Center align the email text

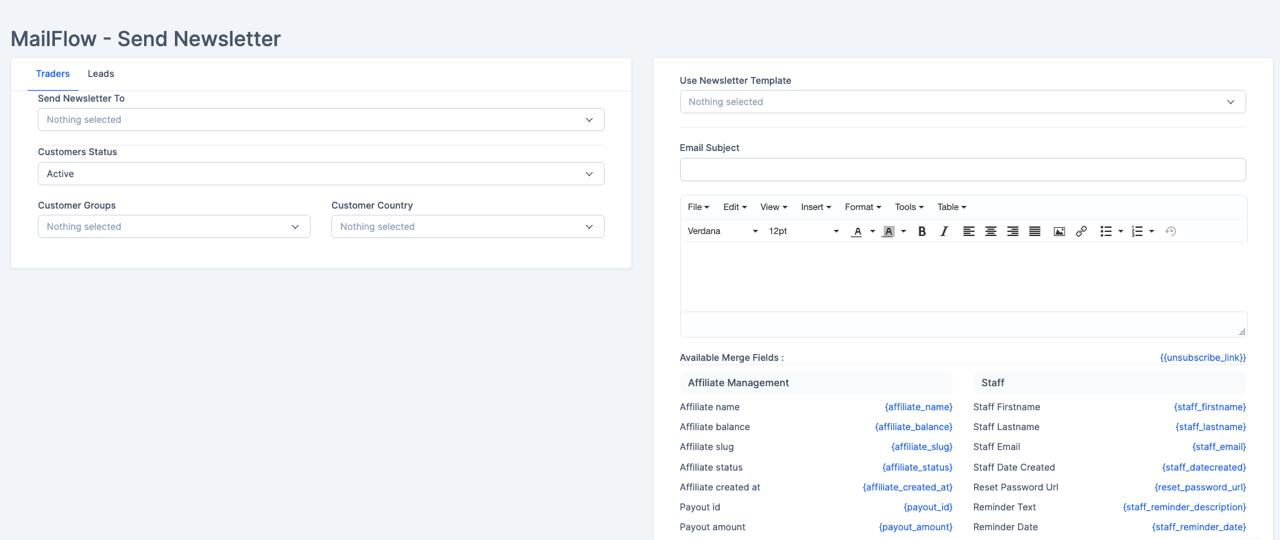(x=991, y=231)
